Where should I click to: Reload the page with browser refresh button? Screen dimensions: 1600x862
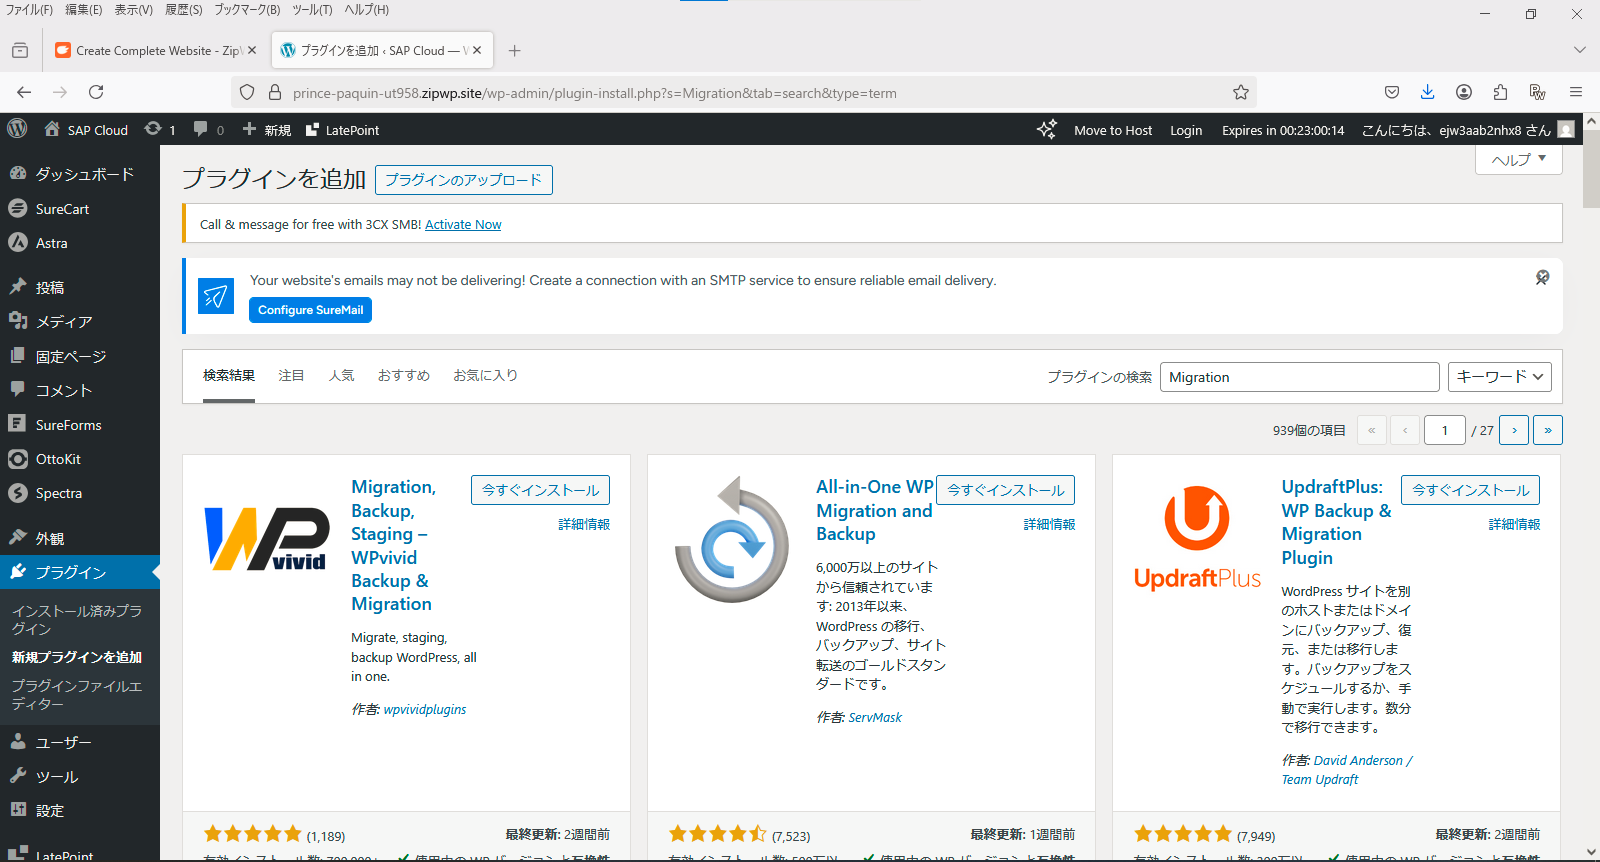click(x=96, y=92)
